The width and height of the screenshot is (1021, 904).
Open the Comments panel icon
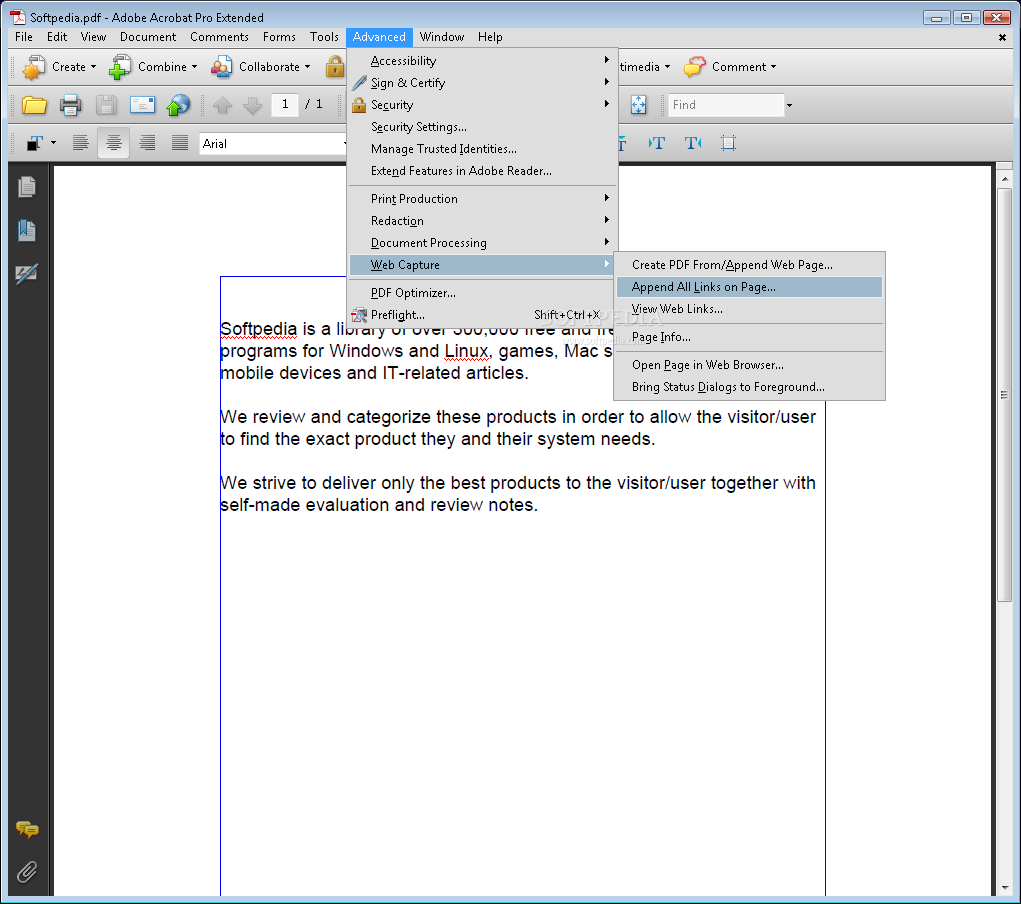[x=27, y=829]
